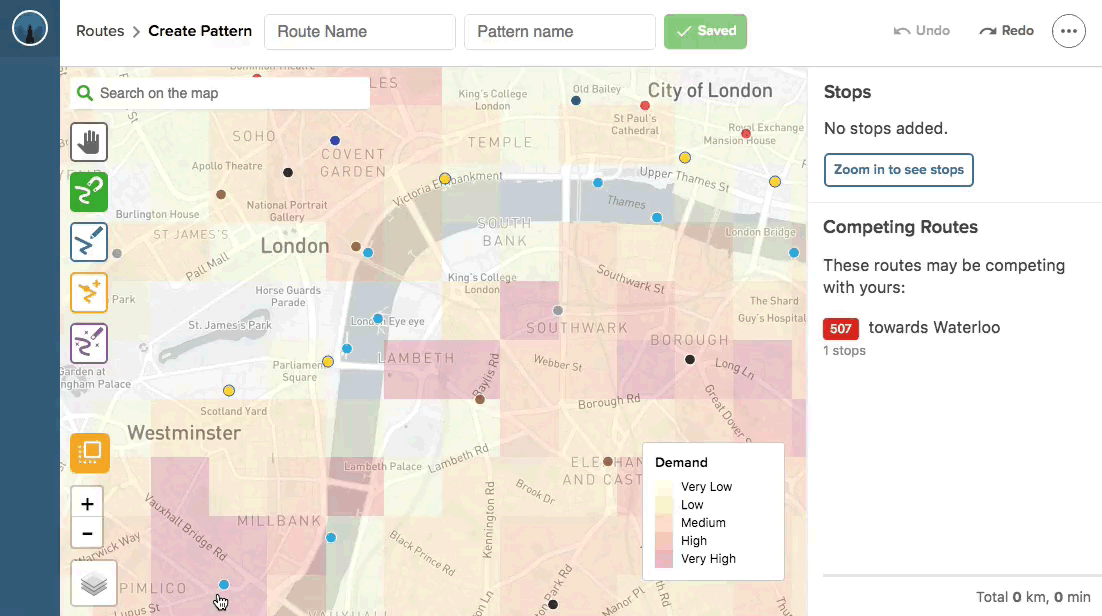This screenshot has height=616, width=1102.
Task: Click the search magnifier icon
Action: pos(85,93)
